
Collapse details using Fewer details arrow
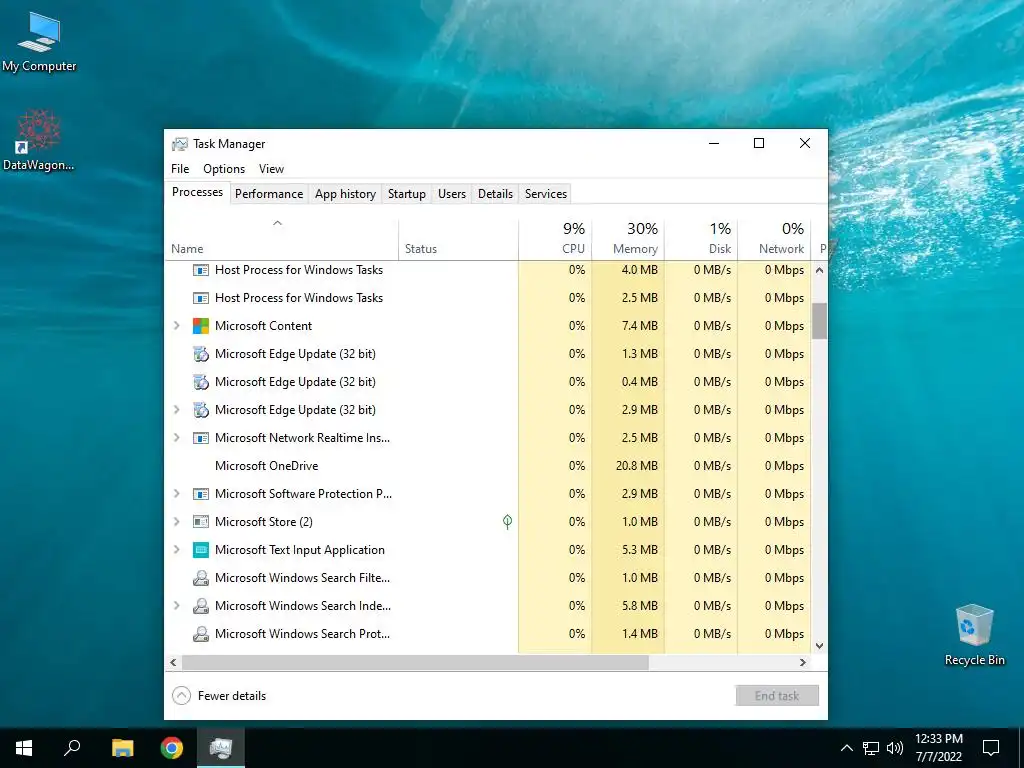(x=181, y=696)
